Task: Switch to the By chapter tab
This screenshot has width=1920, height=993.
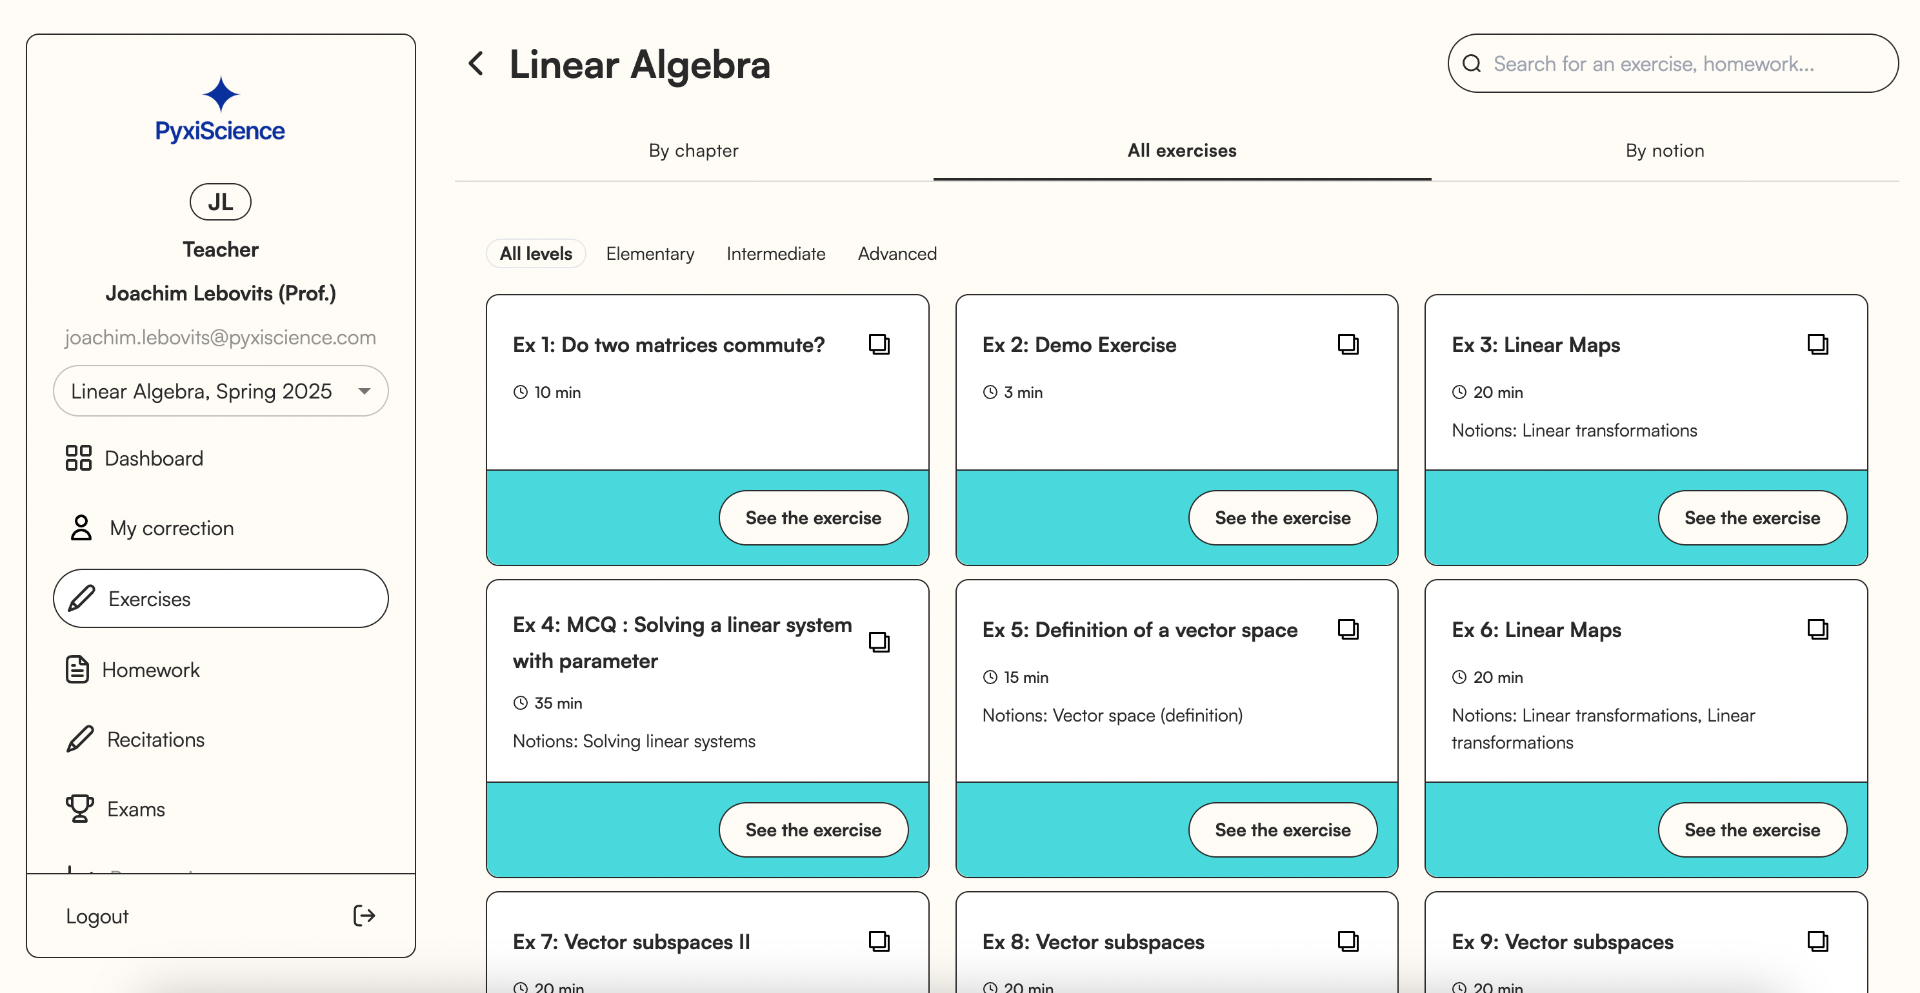Action: pos(693,150)
